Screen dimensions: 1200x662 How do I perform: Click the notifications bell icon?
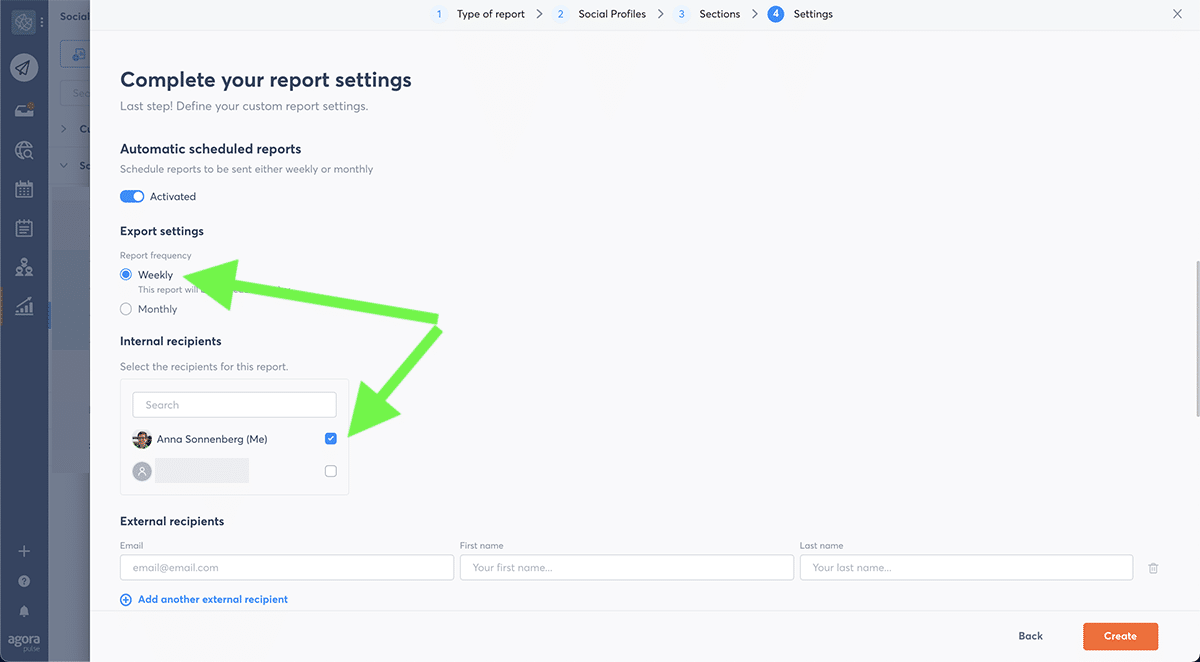tap(24, 611)
